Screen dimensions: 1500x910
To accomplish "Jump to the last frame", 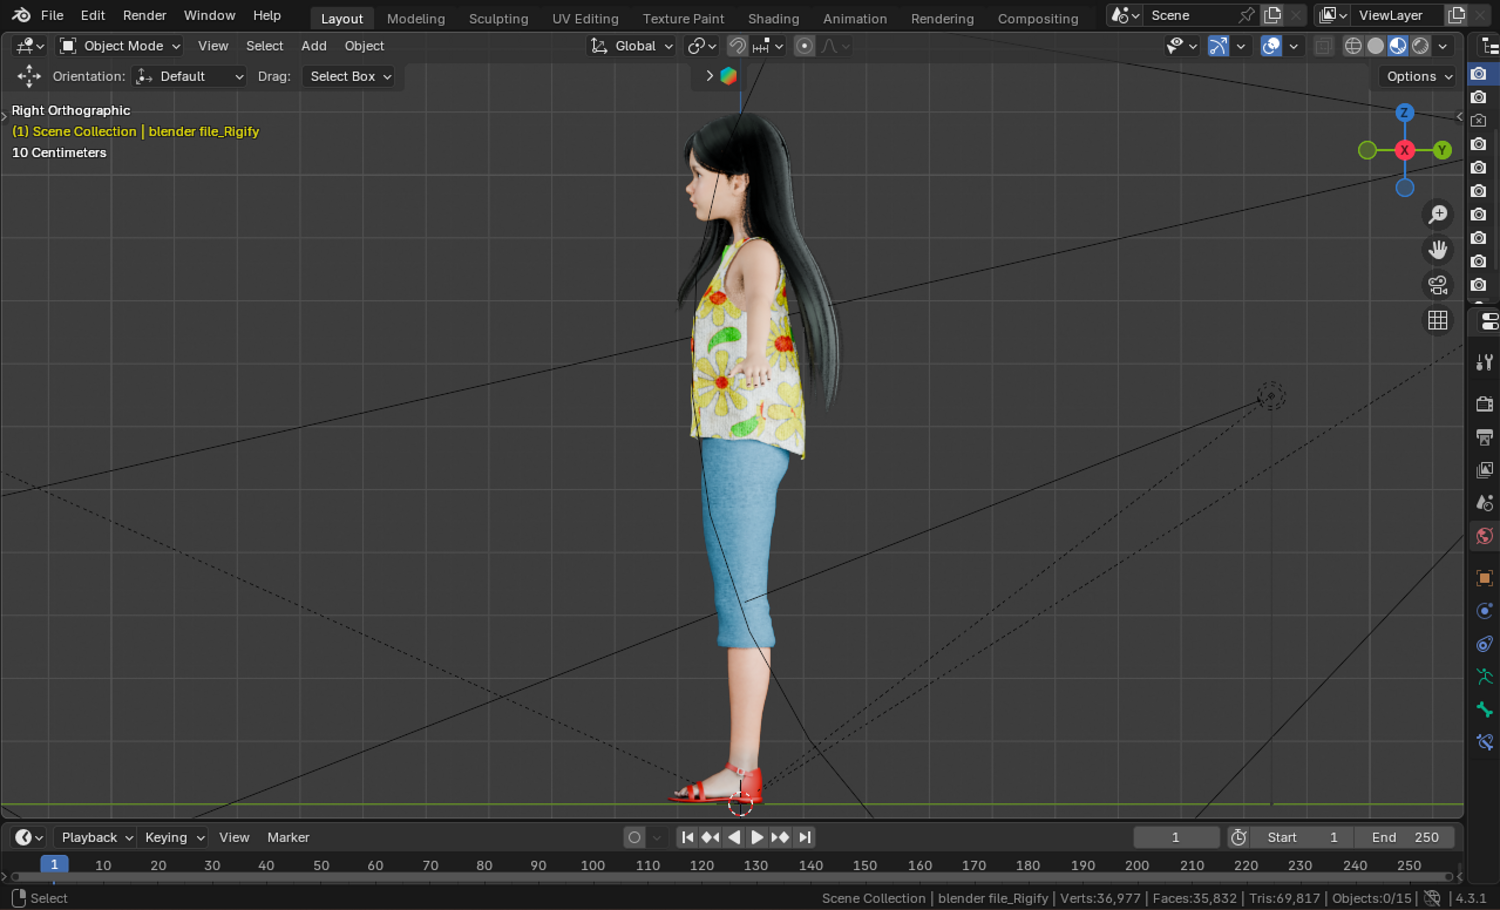I will click(x=805, y=837).
